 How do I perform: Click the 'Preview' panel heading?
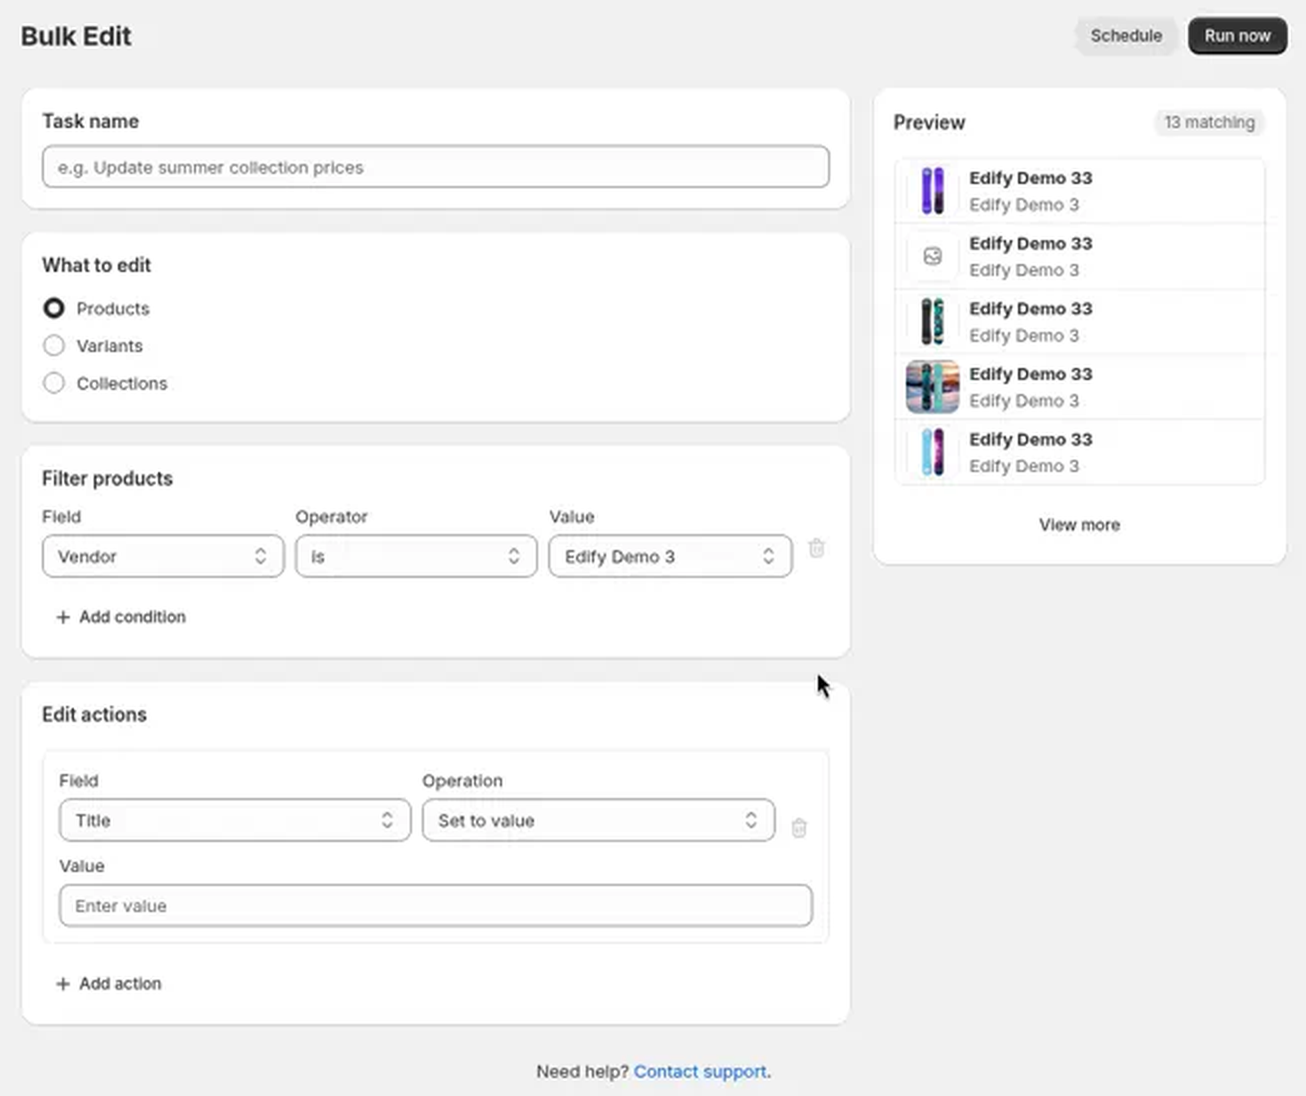coord(929,122)
